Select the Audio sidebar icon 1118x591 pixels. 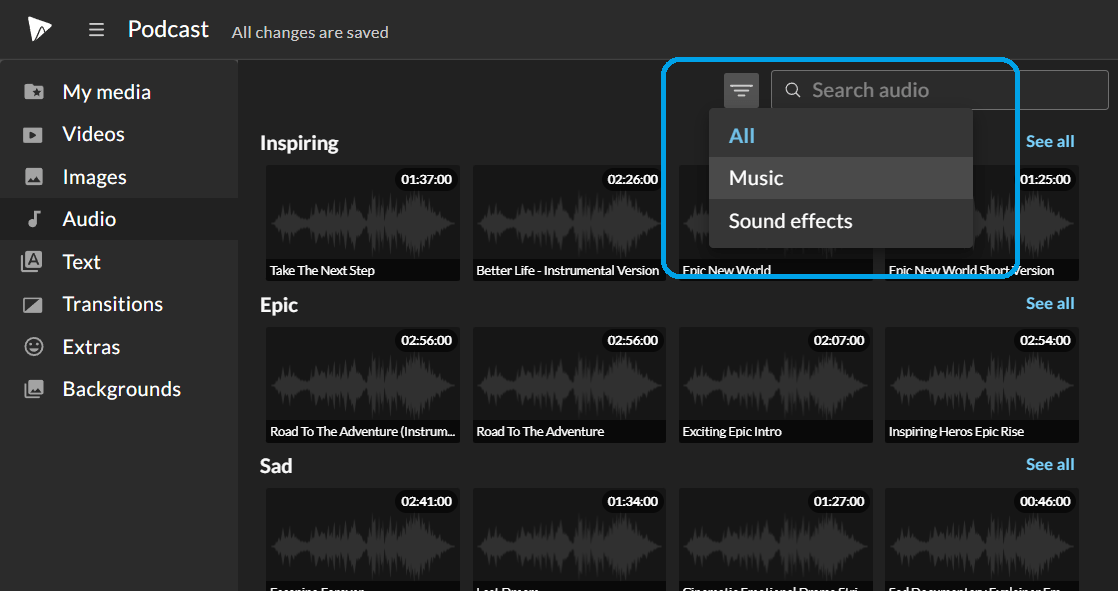pos(90,219)
